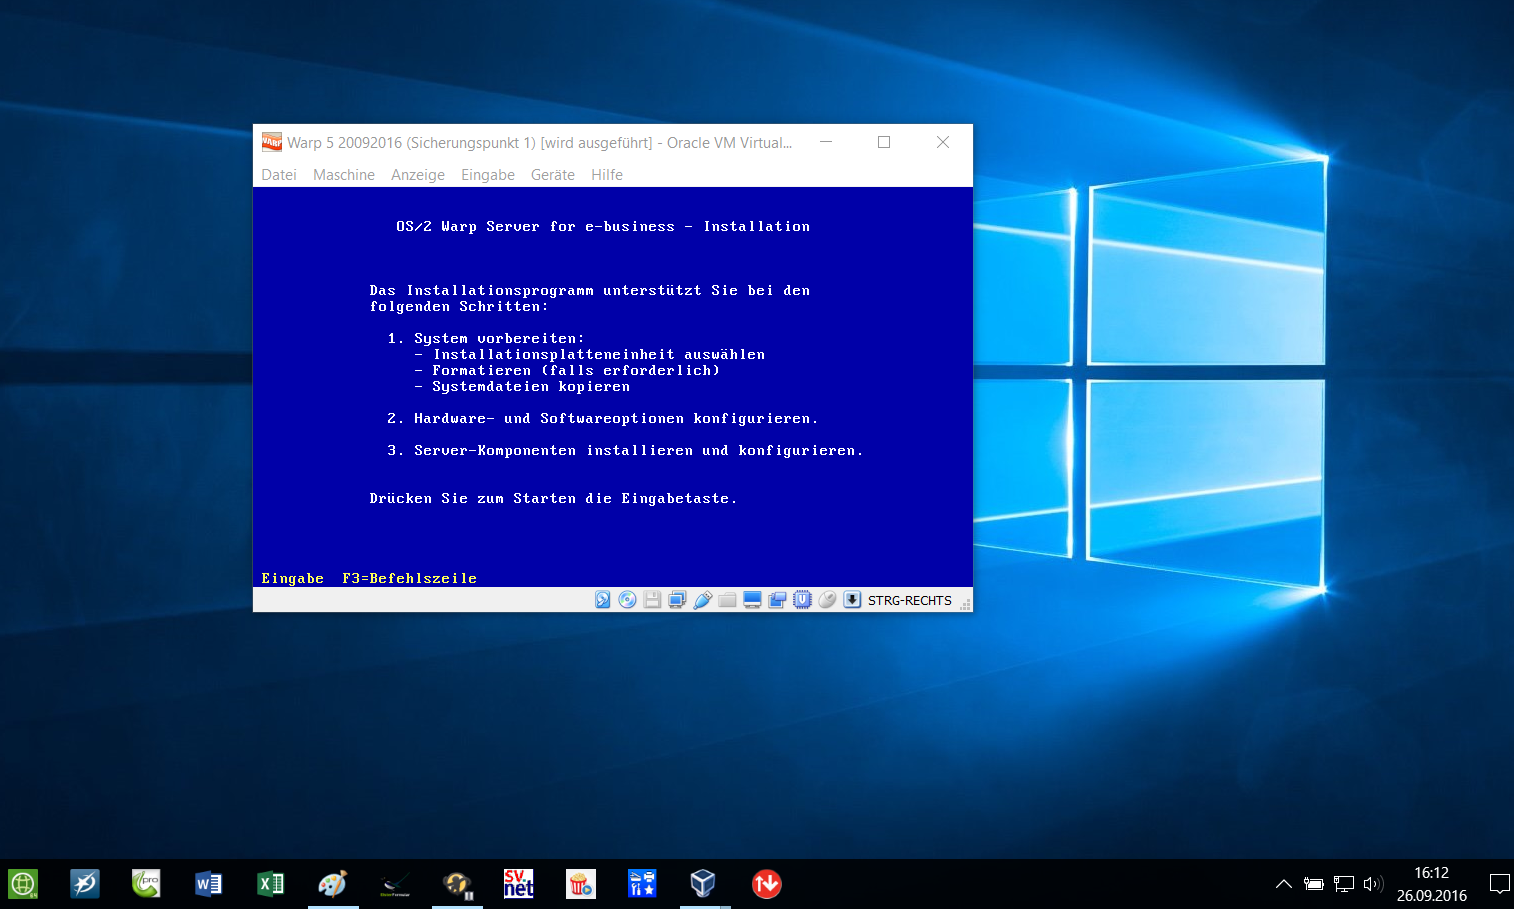Open the popcorn media player taskbar app
The height and width of the screenshot is (909, 1514).
(581, 884)
